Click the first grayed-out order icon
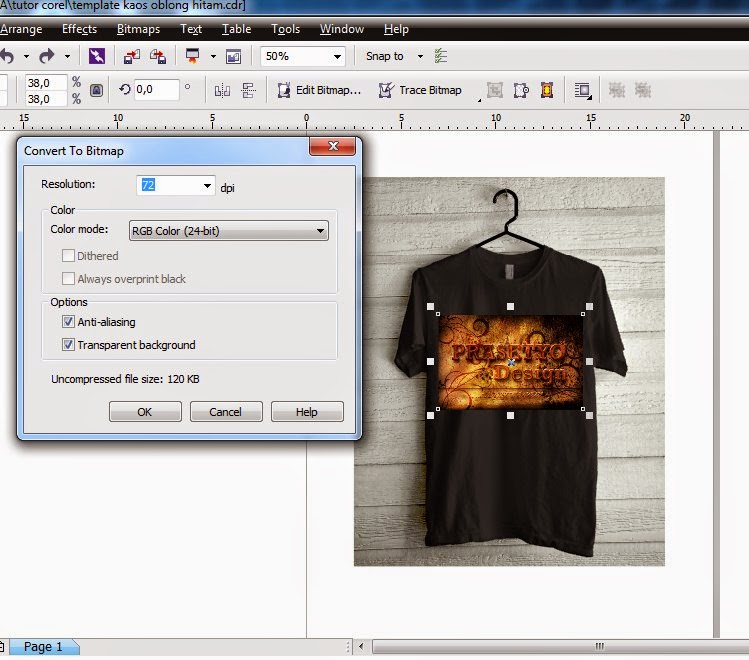This screenshot has height=660, width=749. point(617,90)
